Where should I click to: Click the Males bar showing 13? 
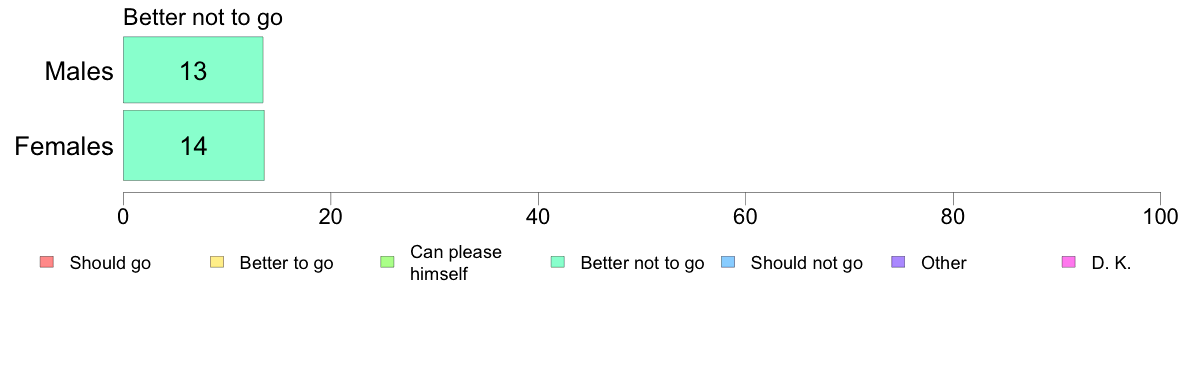pyautogui.click(x=193, y=70)
